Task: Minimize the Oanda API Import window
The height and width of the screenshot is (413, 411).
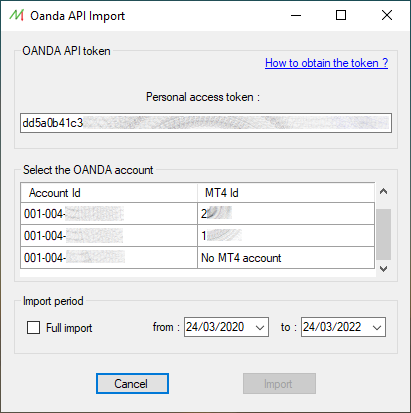Action: tap(296, 15)
